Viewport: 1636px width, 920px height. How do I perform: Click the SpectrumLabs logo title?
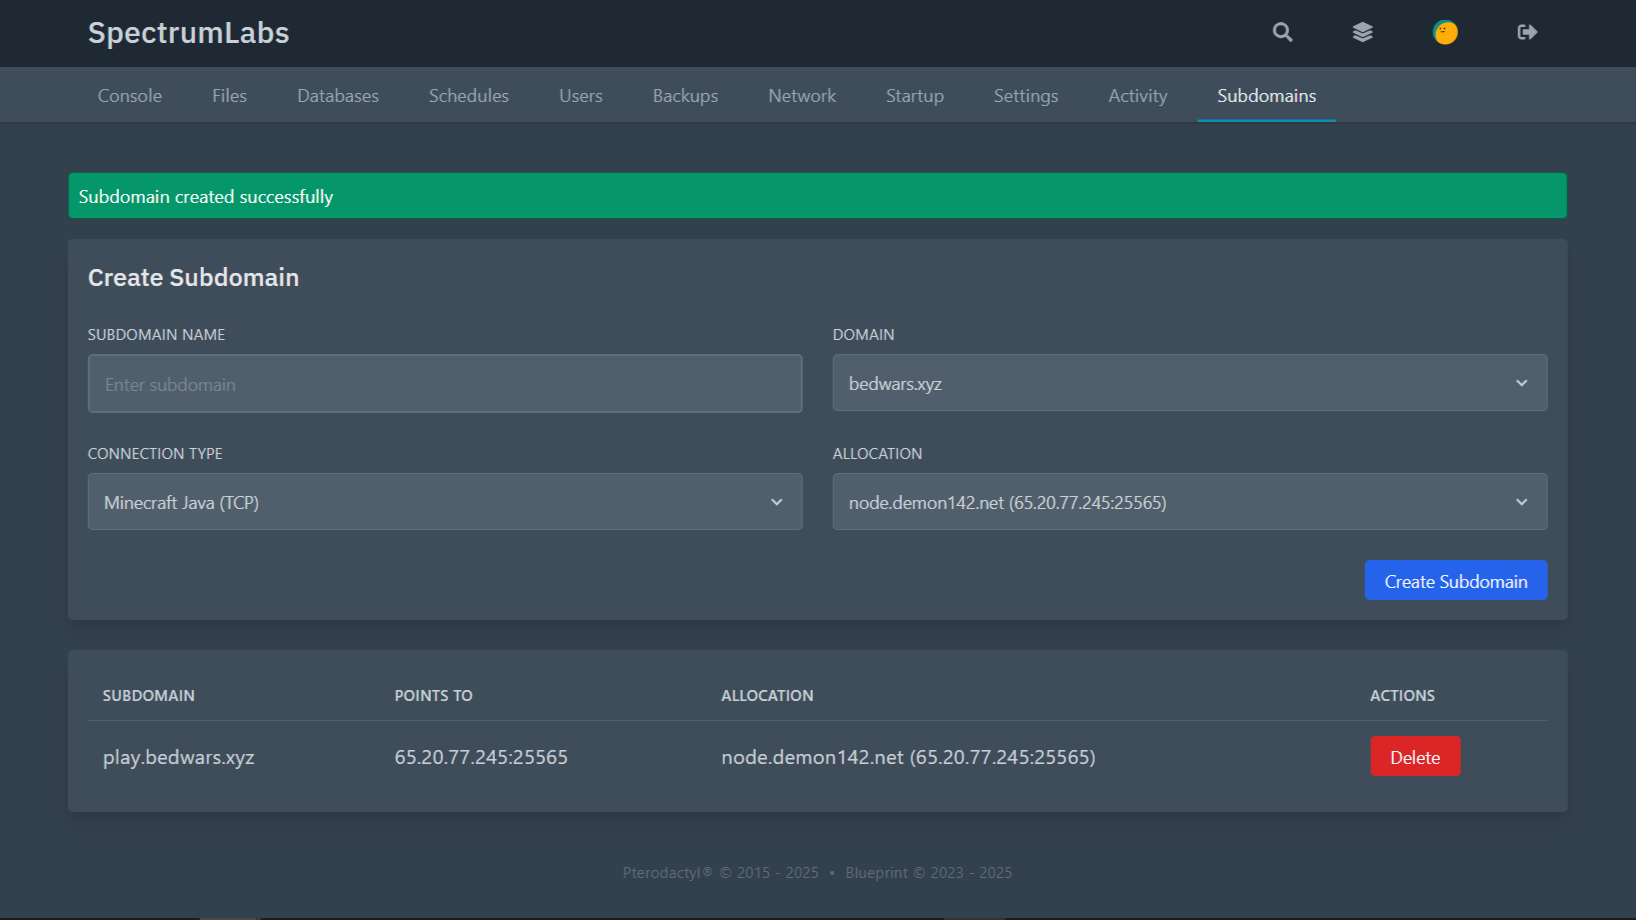[188, 33]
